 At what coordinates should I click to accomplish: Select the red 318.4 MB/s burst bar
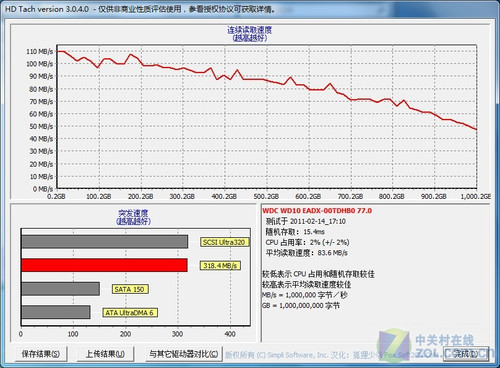point(104,265)
